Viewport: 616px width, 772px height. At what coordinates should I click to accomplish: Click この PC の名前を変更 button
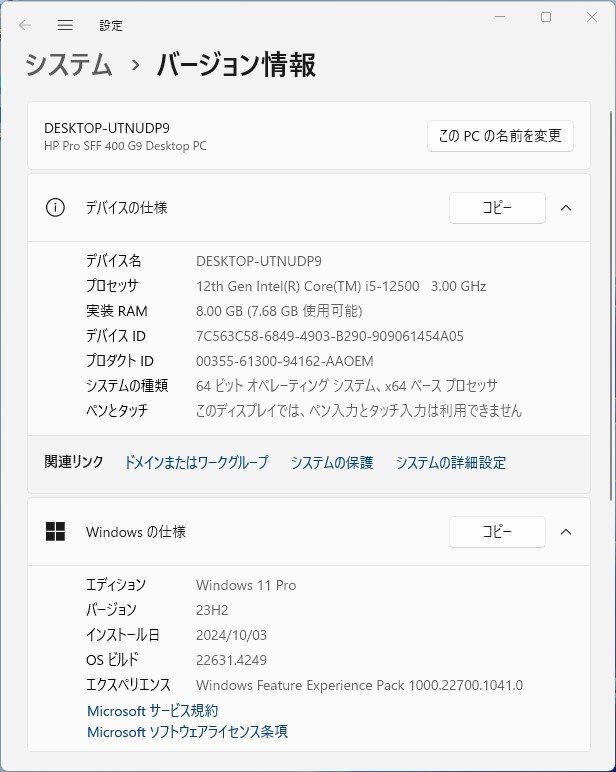point(500,136)
